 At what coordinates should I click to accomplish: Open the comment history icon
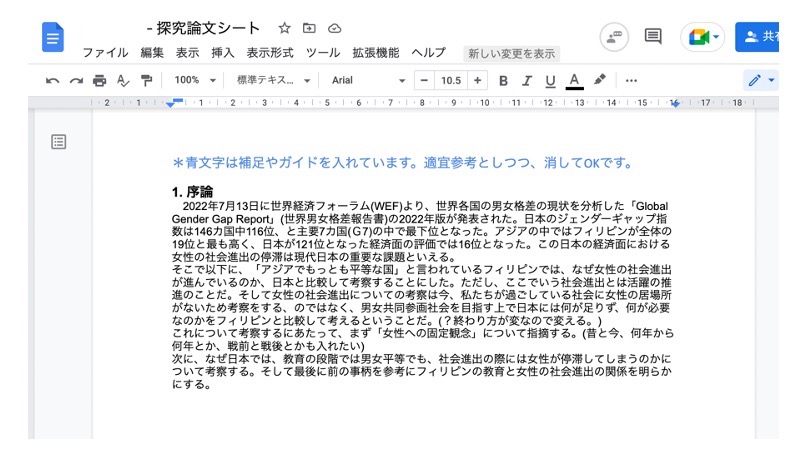(x=653, y=37)
